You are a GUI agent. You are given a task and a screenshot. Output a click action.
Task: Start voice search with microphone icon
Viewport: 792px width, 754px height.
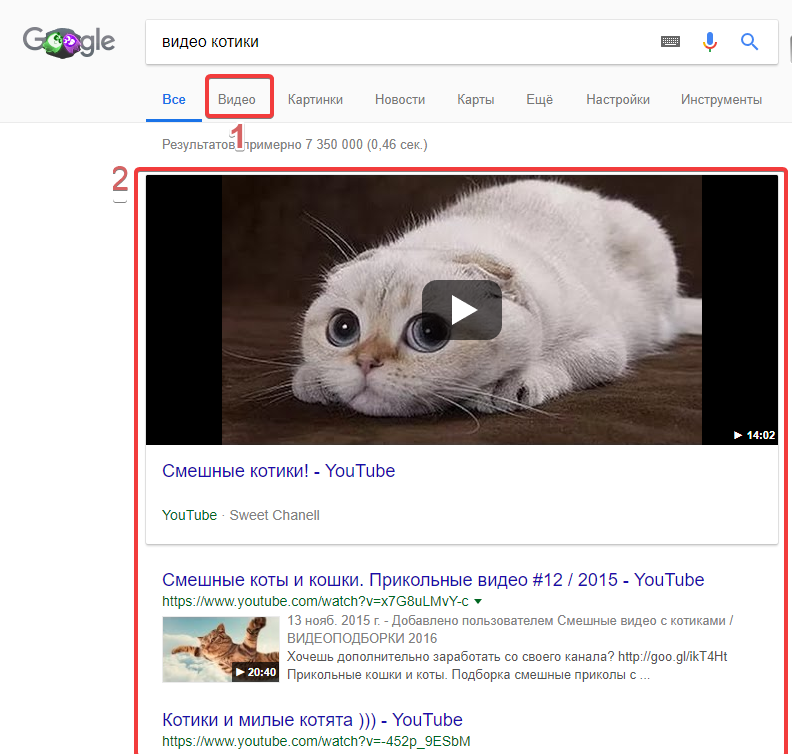point(710,42)
